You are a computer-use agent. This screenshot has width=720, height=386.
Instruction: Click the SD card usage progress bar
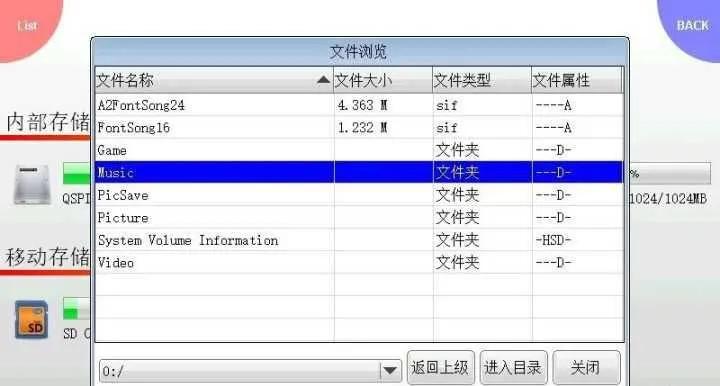[x=77, y=308]
